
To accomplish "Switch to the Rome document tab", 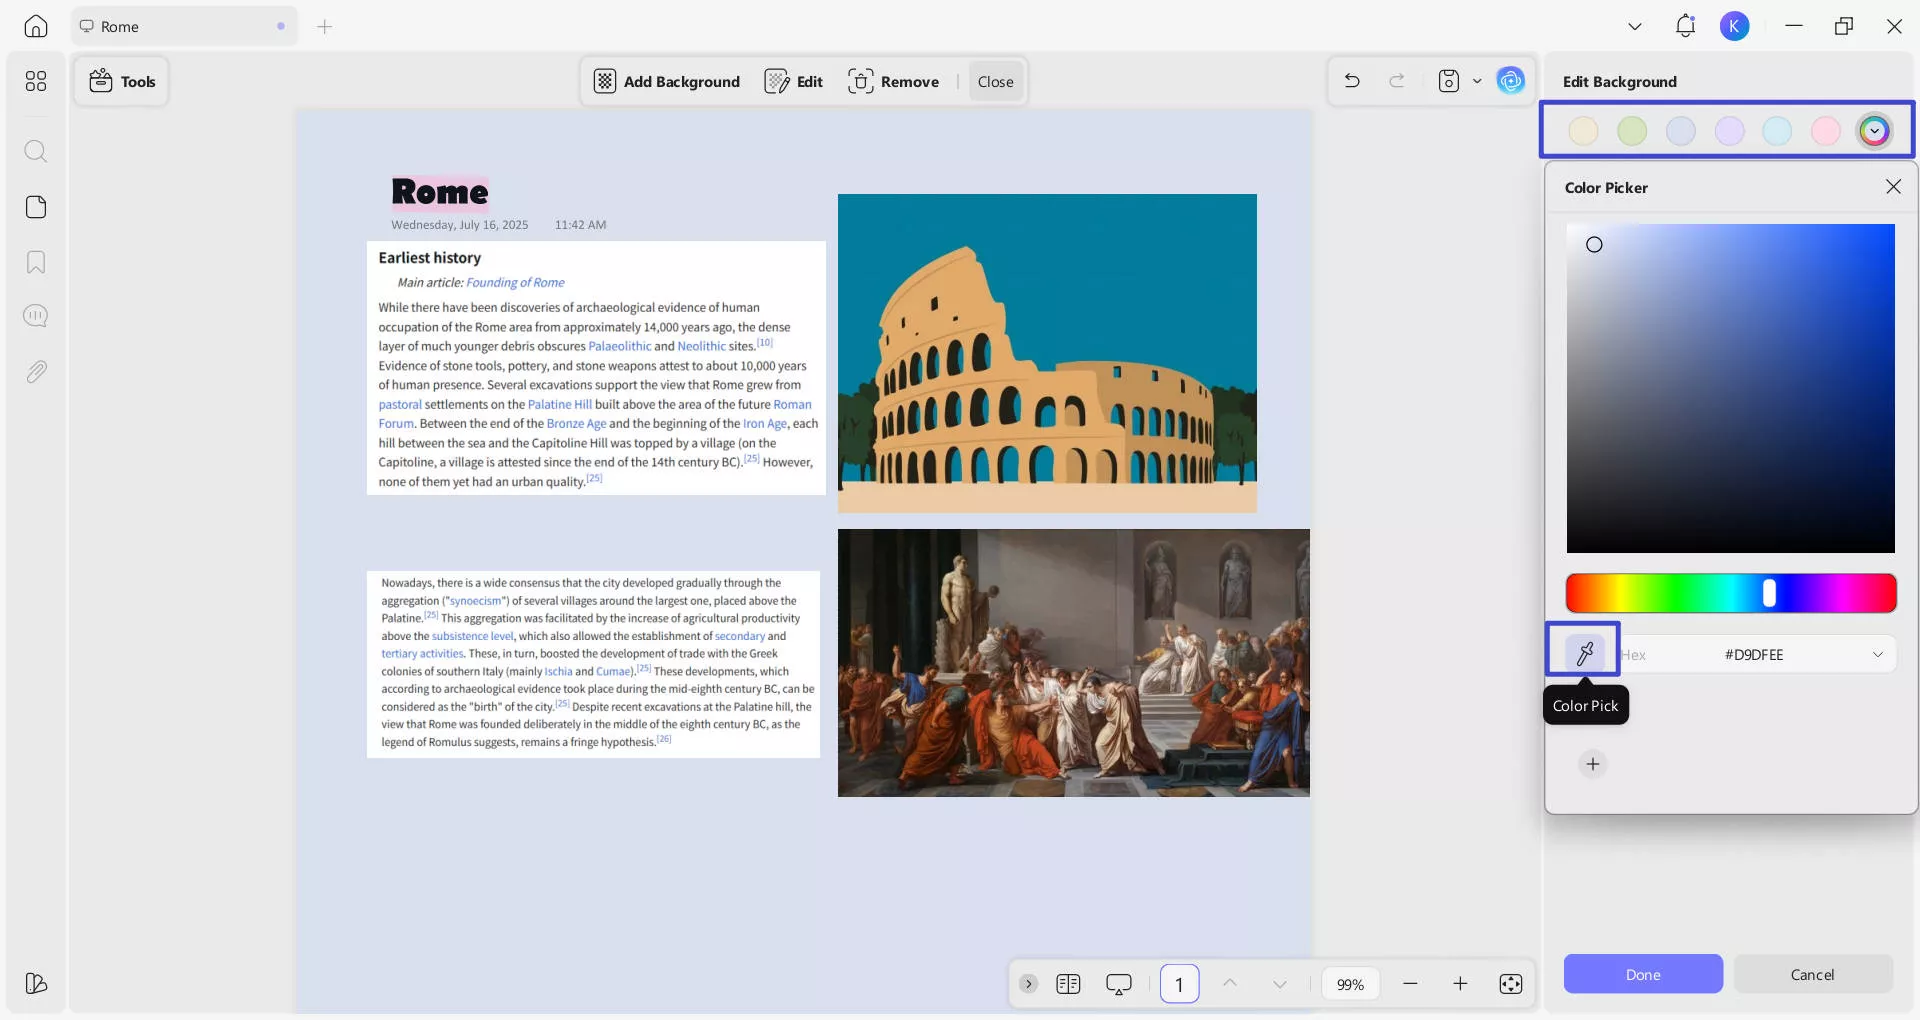I will click(x=184, y=27).
